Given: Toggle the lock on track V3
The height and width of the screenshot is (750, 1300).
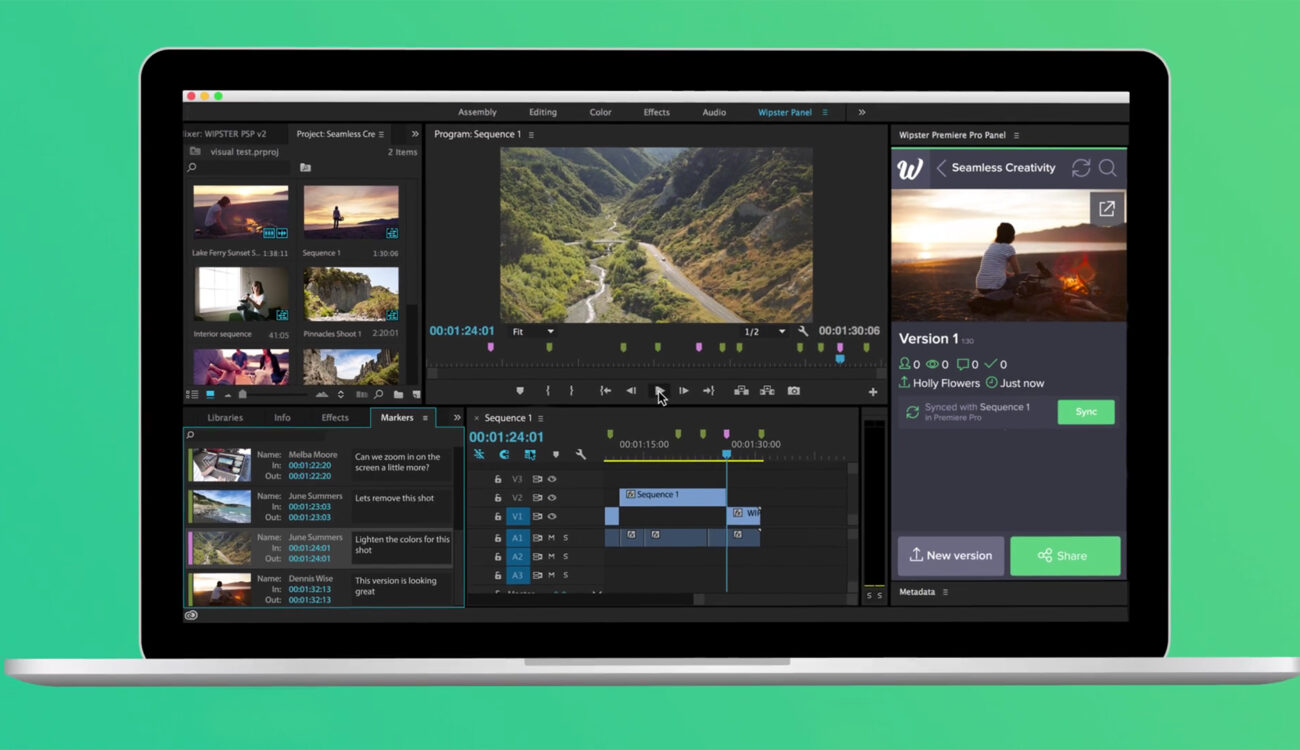Looking at the screenshot, I should click(498, 479).
